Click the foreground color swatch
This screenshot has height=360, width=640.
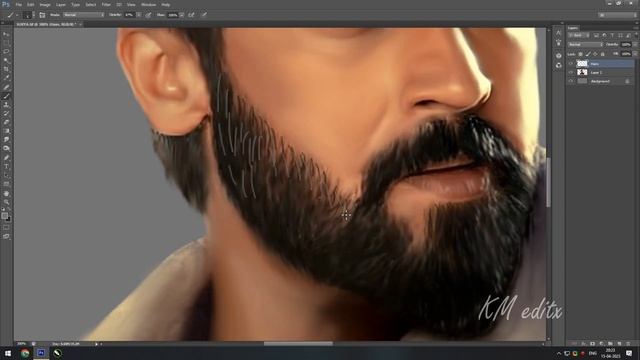[4, 216]
